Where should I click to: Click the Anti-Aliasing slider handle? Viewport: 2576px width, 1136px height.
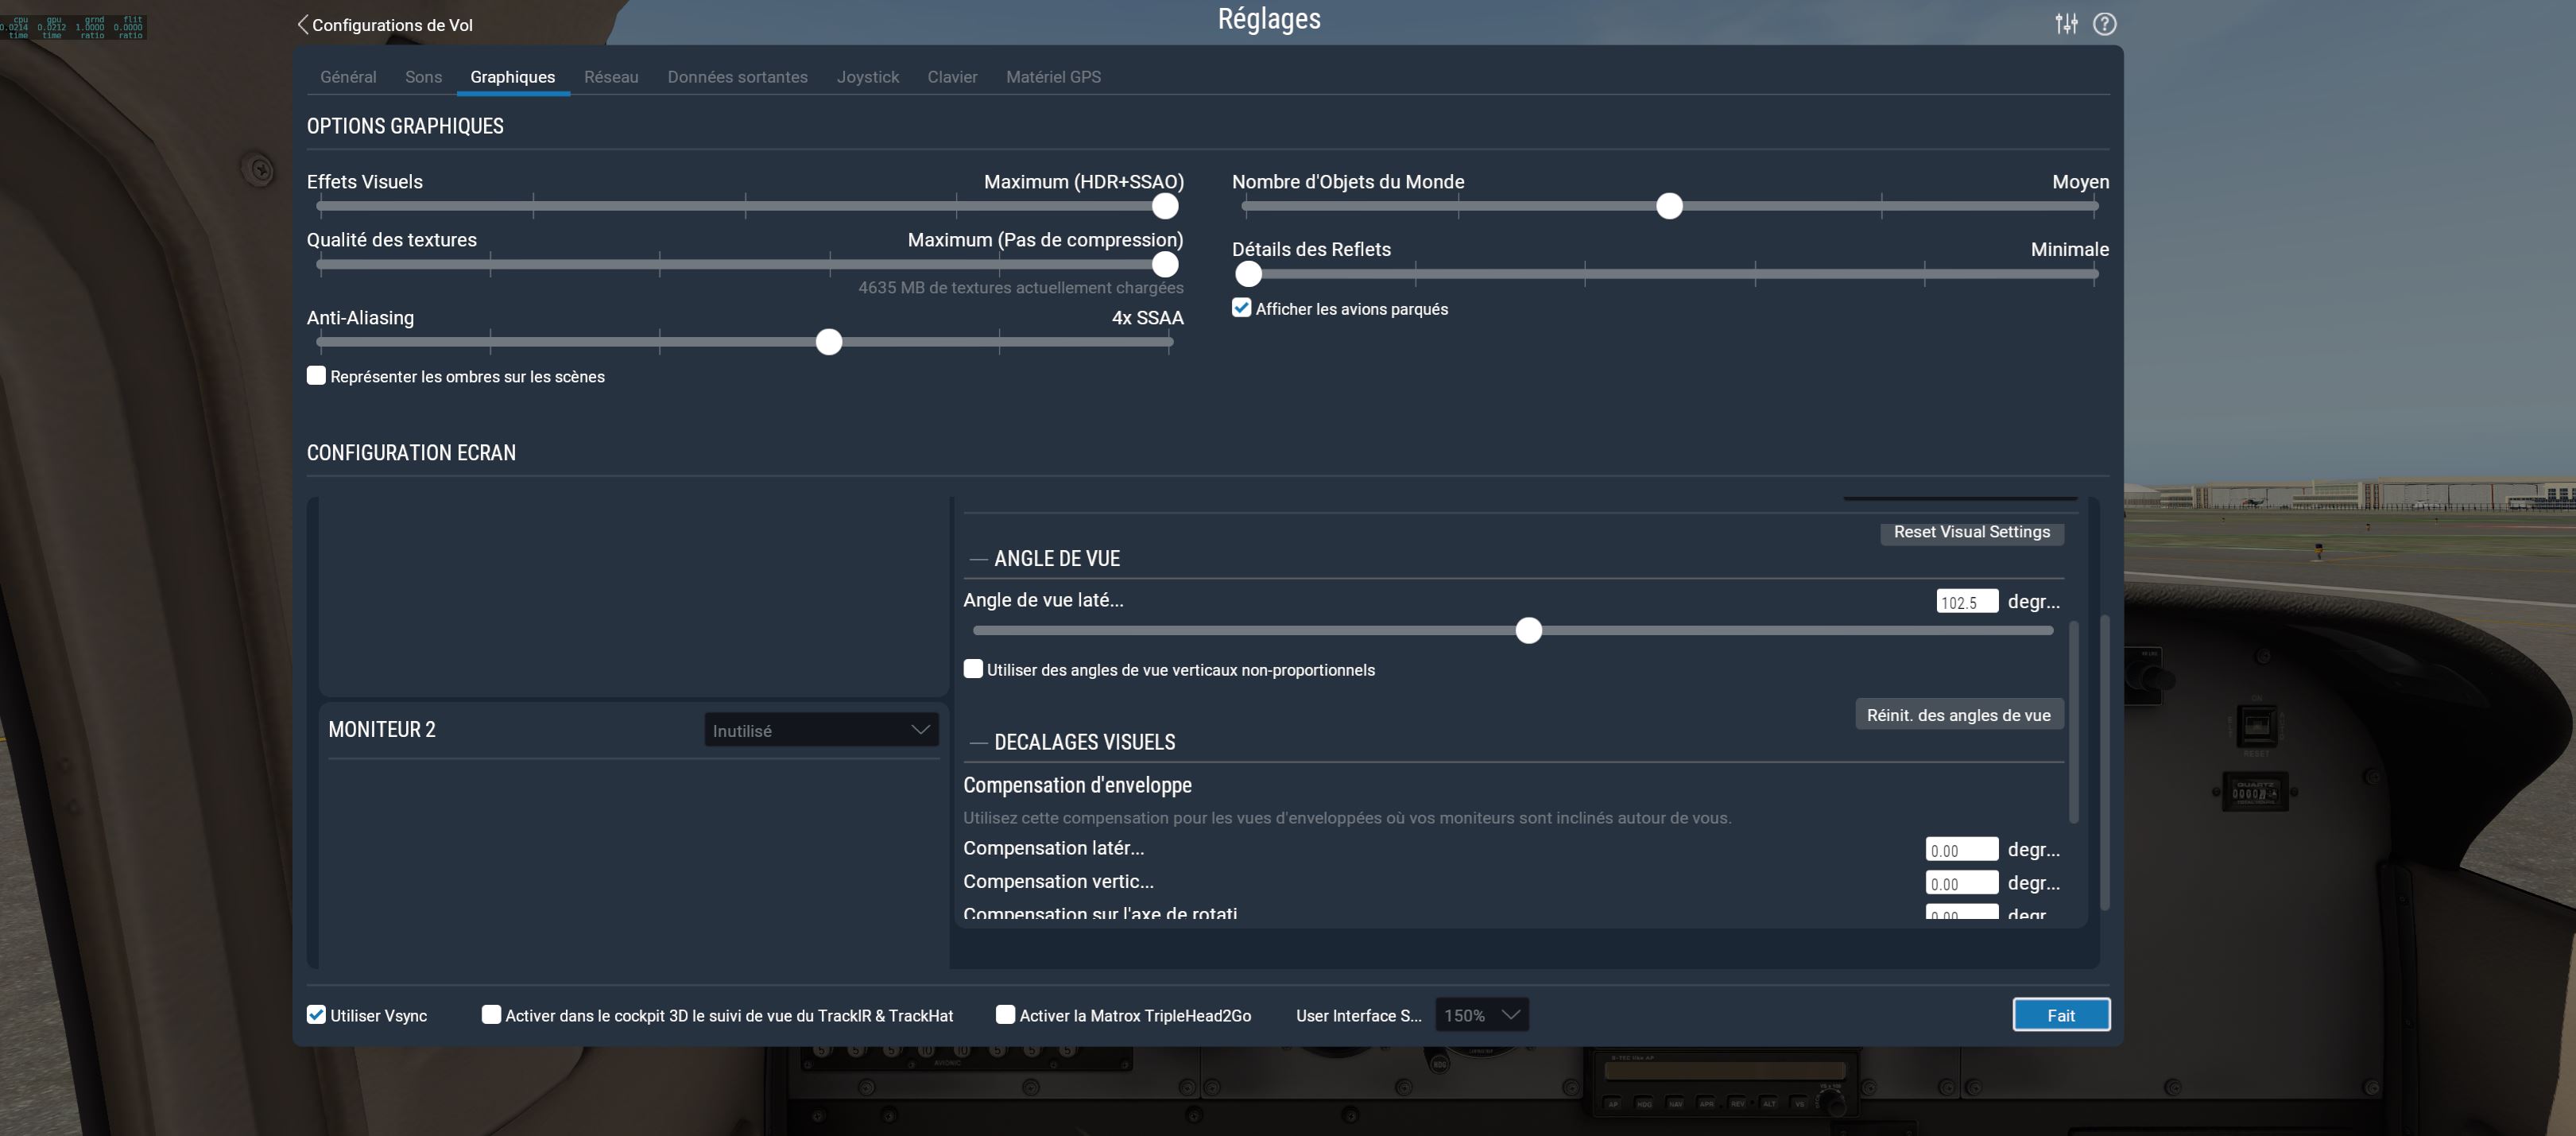[x=828, y=342]
